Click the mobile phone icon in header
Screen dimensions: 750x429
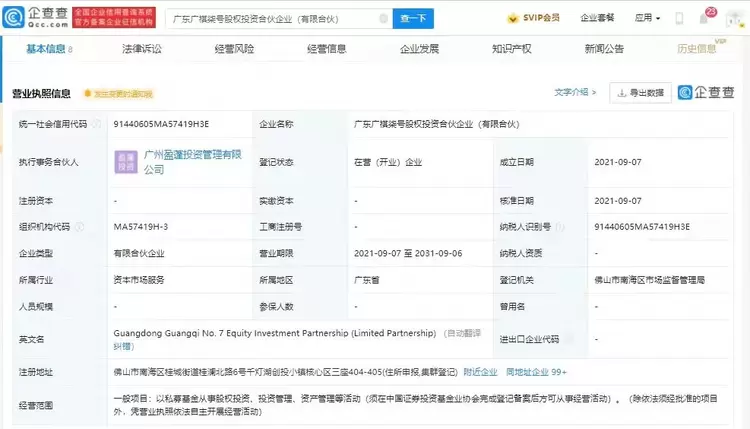(679, 18)
